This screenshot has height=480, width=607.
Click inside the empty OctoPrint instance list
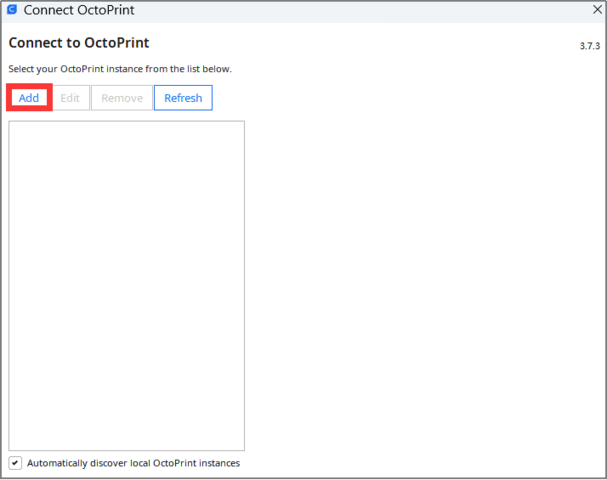[126, 285]
